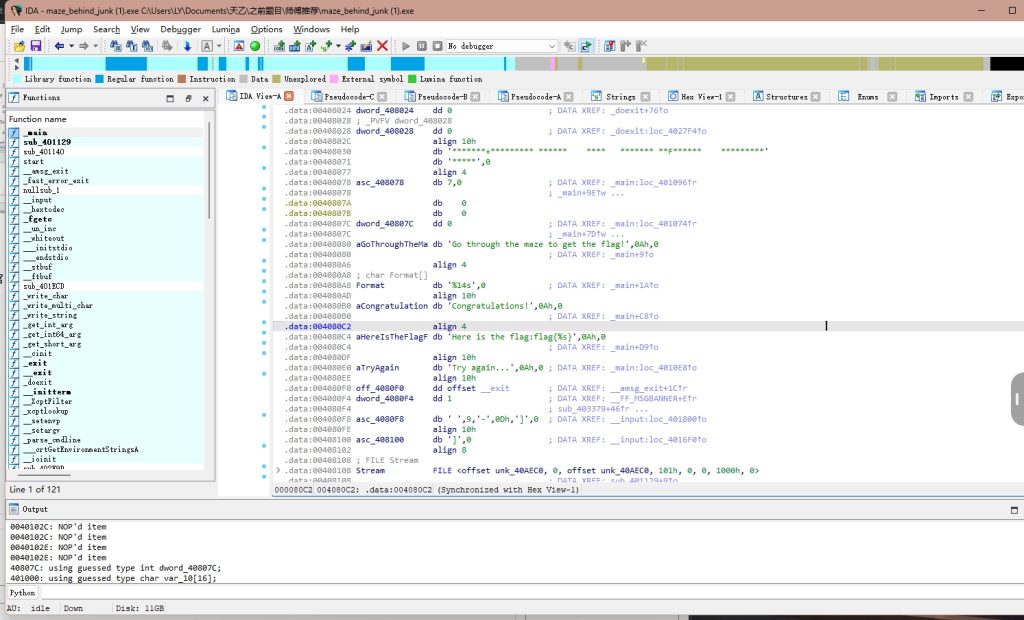Click the aTryAgain string label

tap(377, 368)
